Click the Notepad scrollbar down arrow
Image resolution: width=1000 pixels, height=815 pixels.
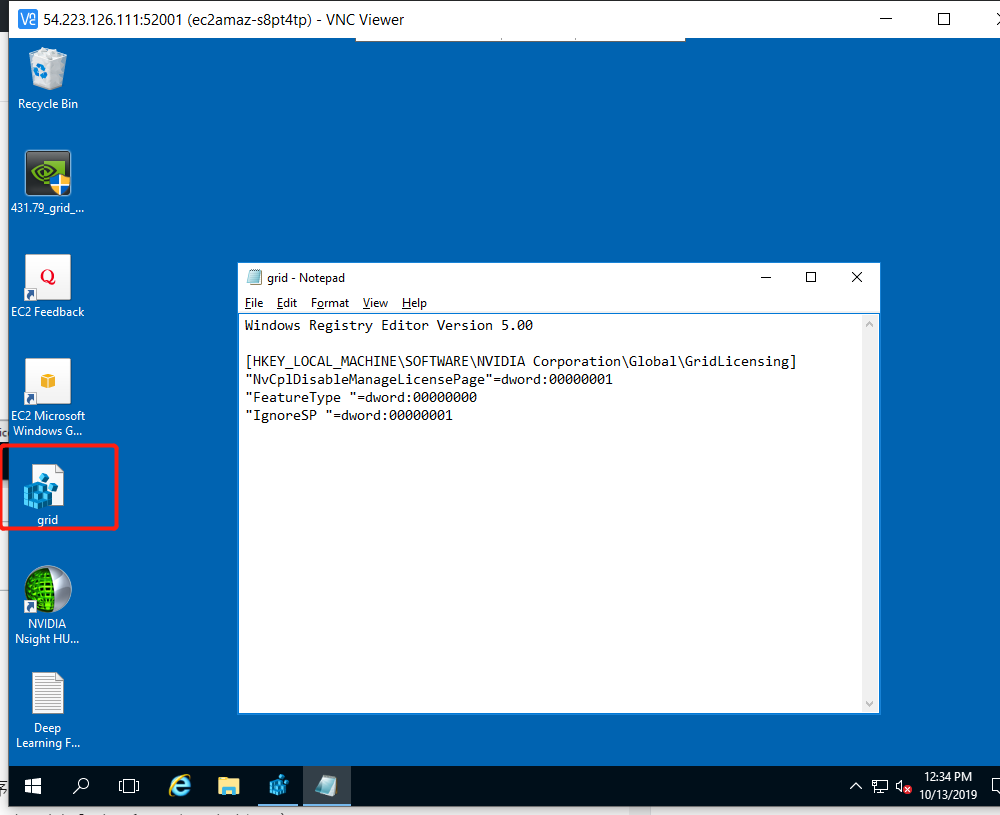click(871, 704)
